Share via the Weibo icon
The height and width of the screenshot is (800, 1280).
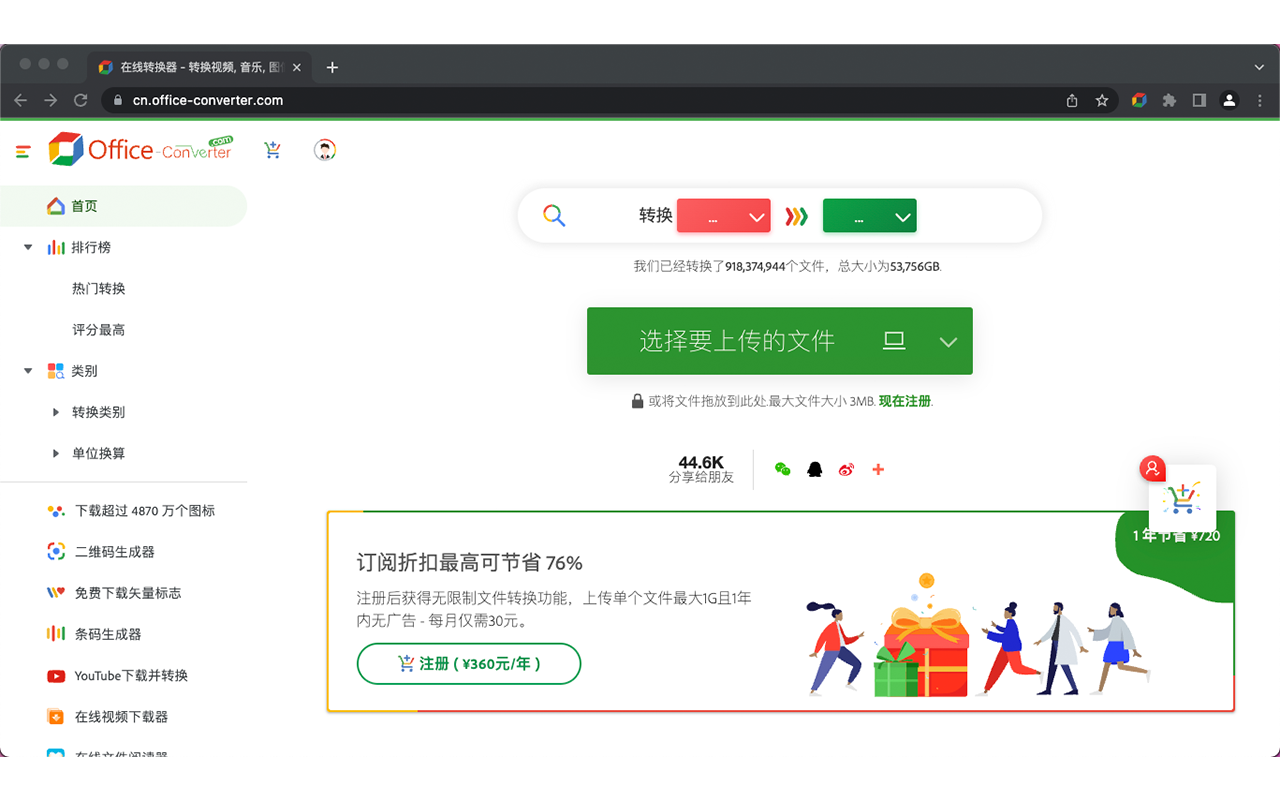tap(846, 468)
